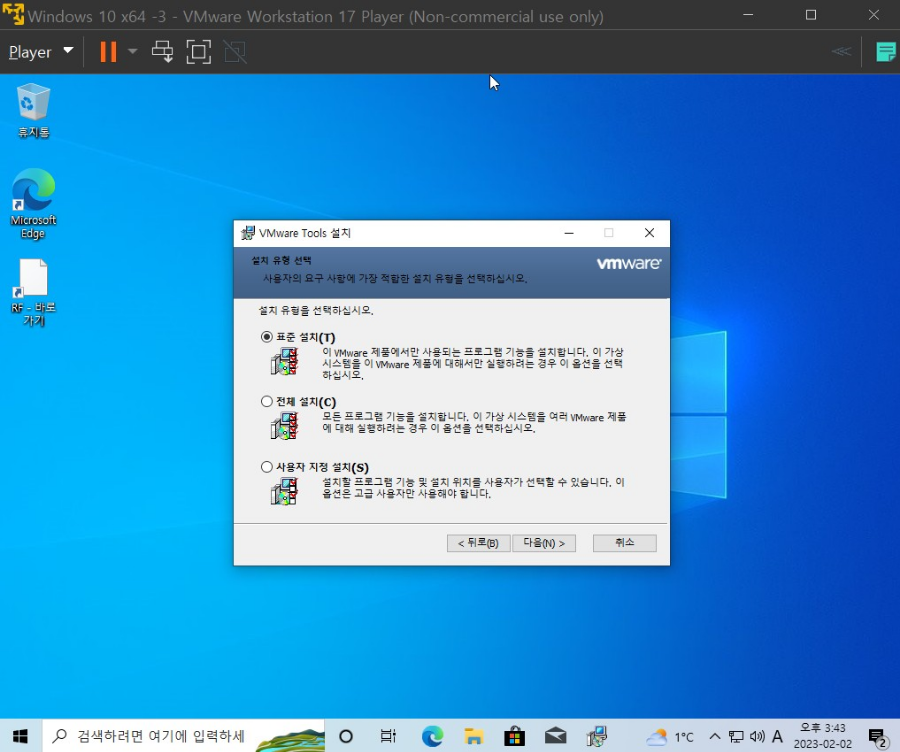Open Cortana circle icon on taskbar
Screen dimensions: 900x752
[346, 736]
